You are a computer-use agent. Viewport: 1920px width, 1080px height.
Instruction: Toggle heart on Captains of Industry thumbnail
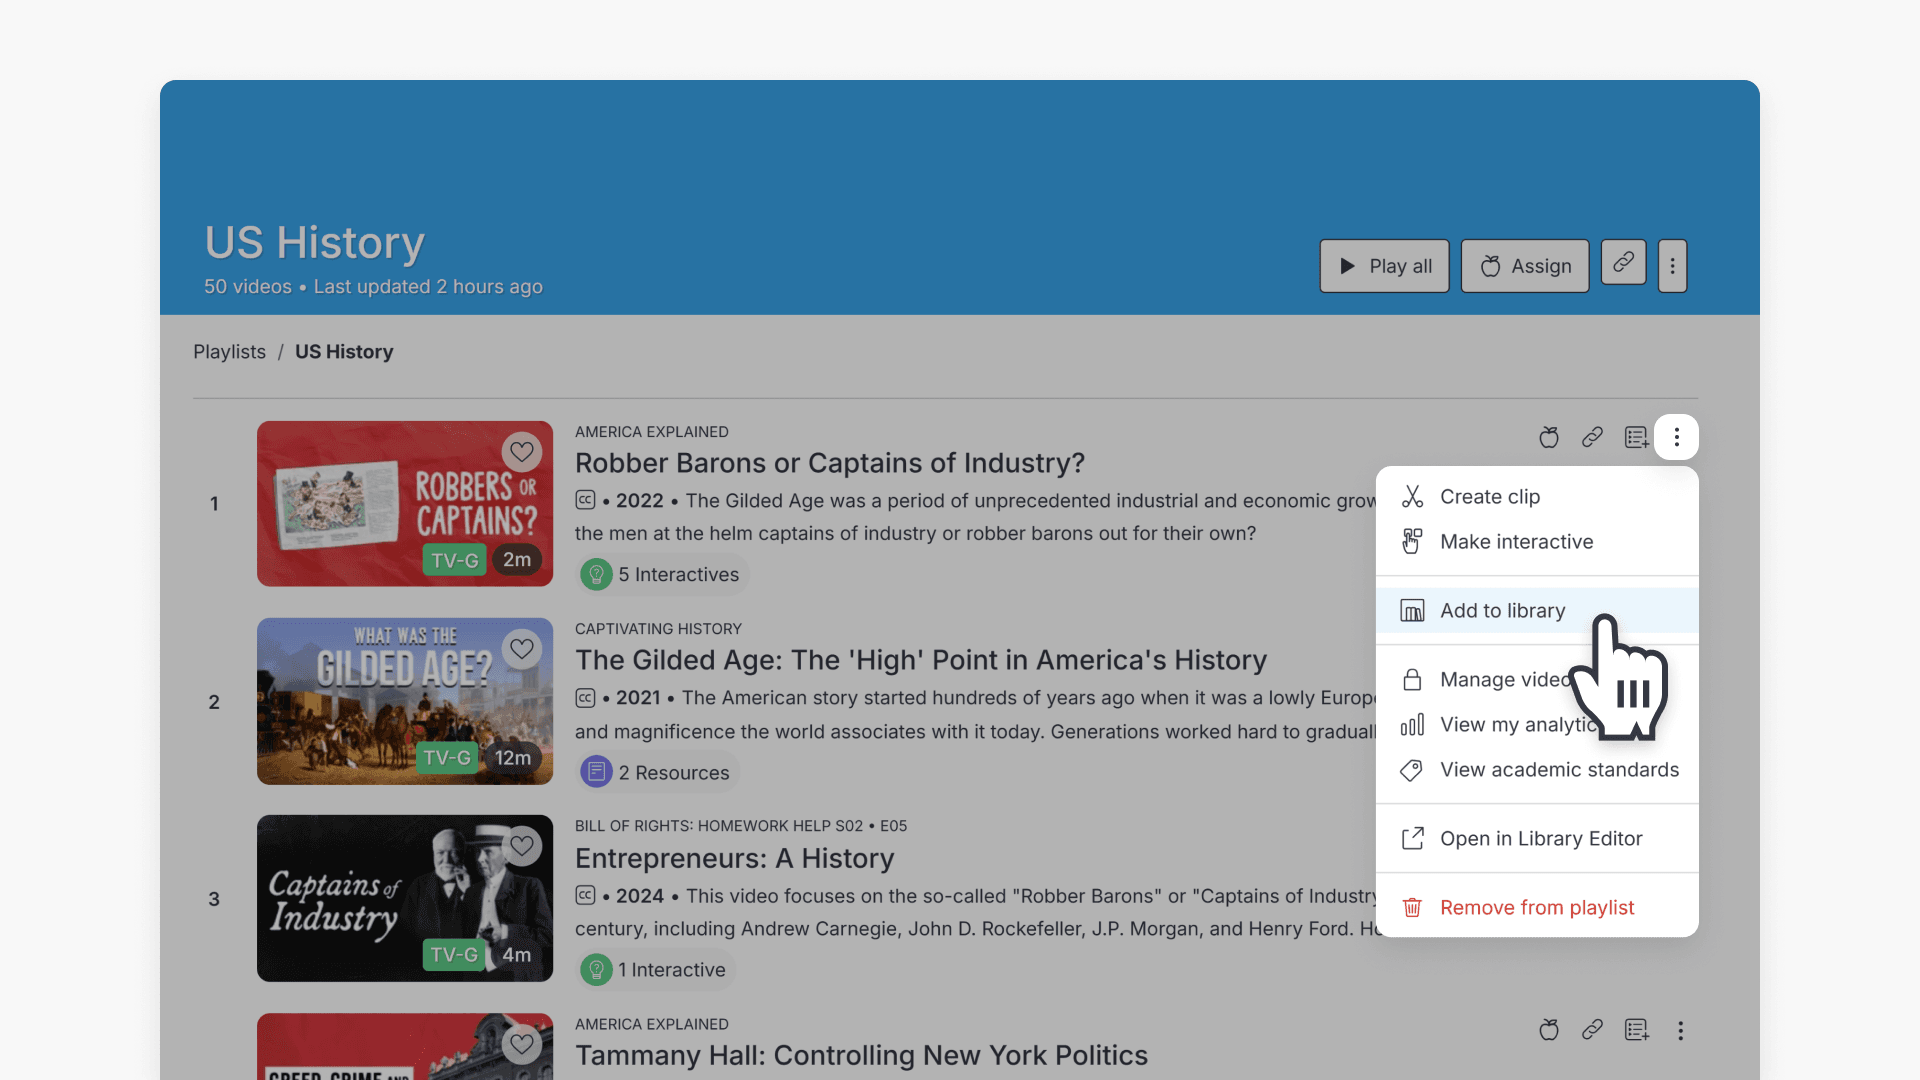(x=522, y=846)
